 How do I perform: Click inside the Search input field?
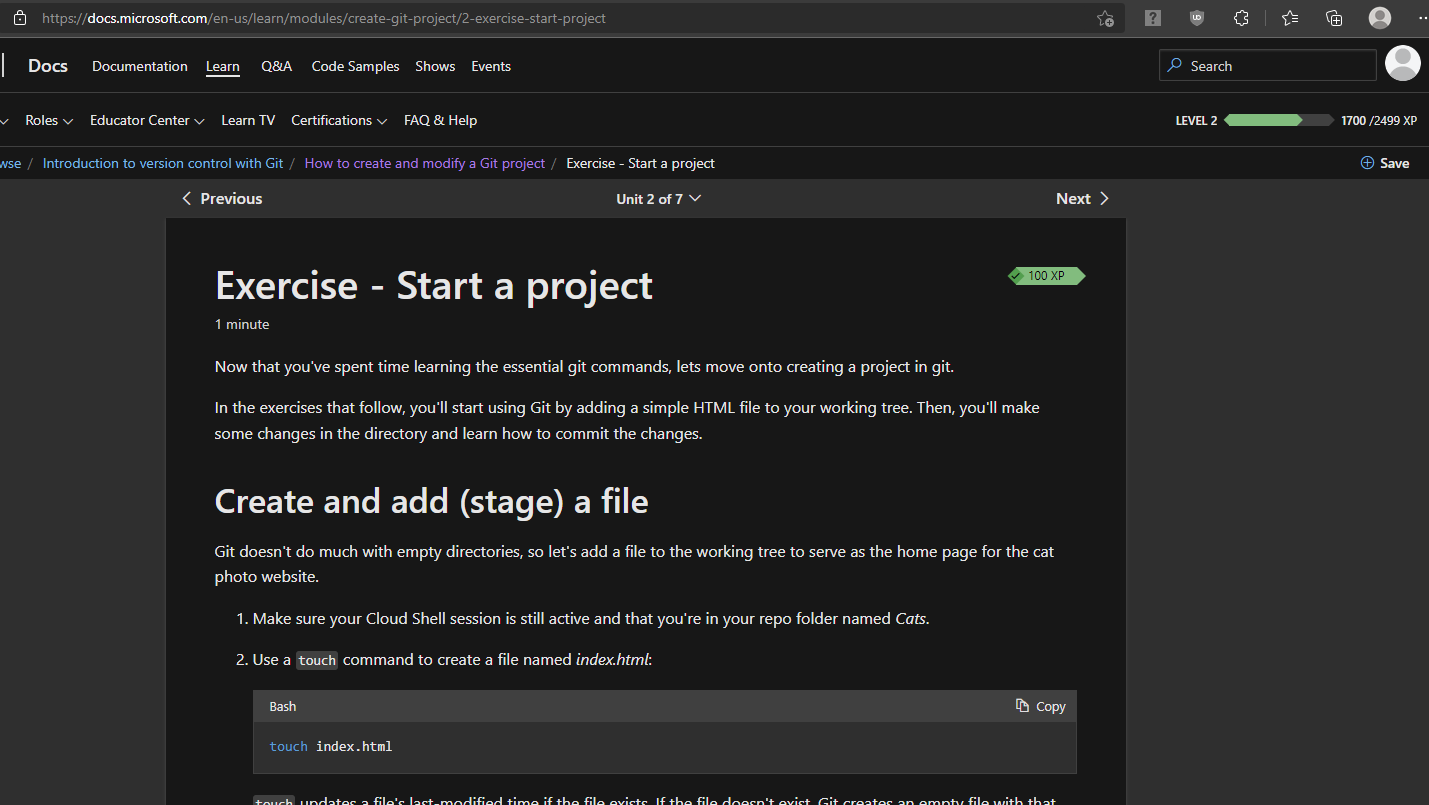[x=1267, y=64]
